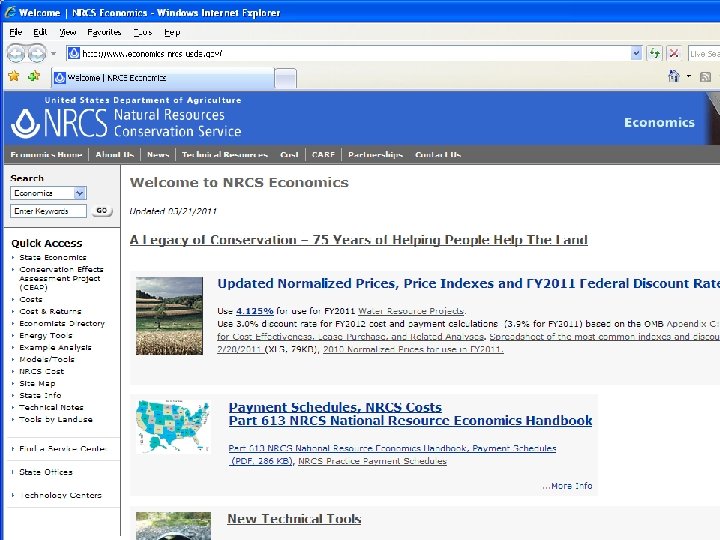Open the Contact Us nav item
720x540 pixels.
438,155
